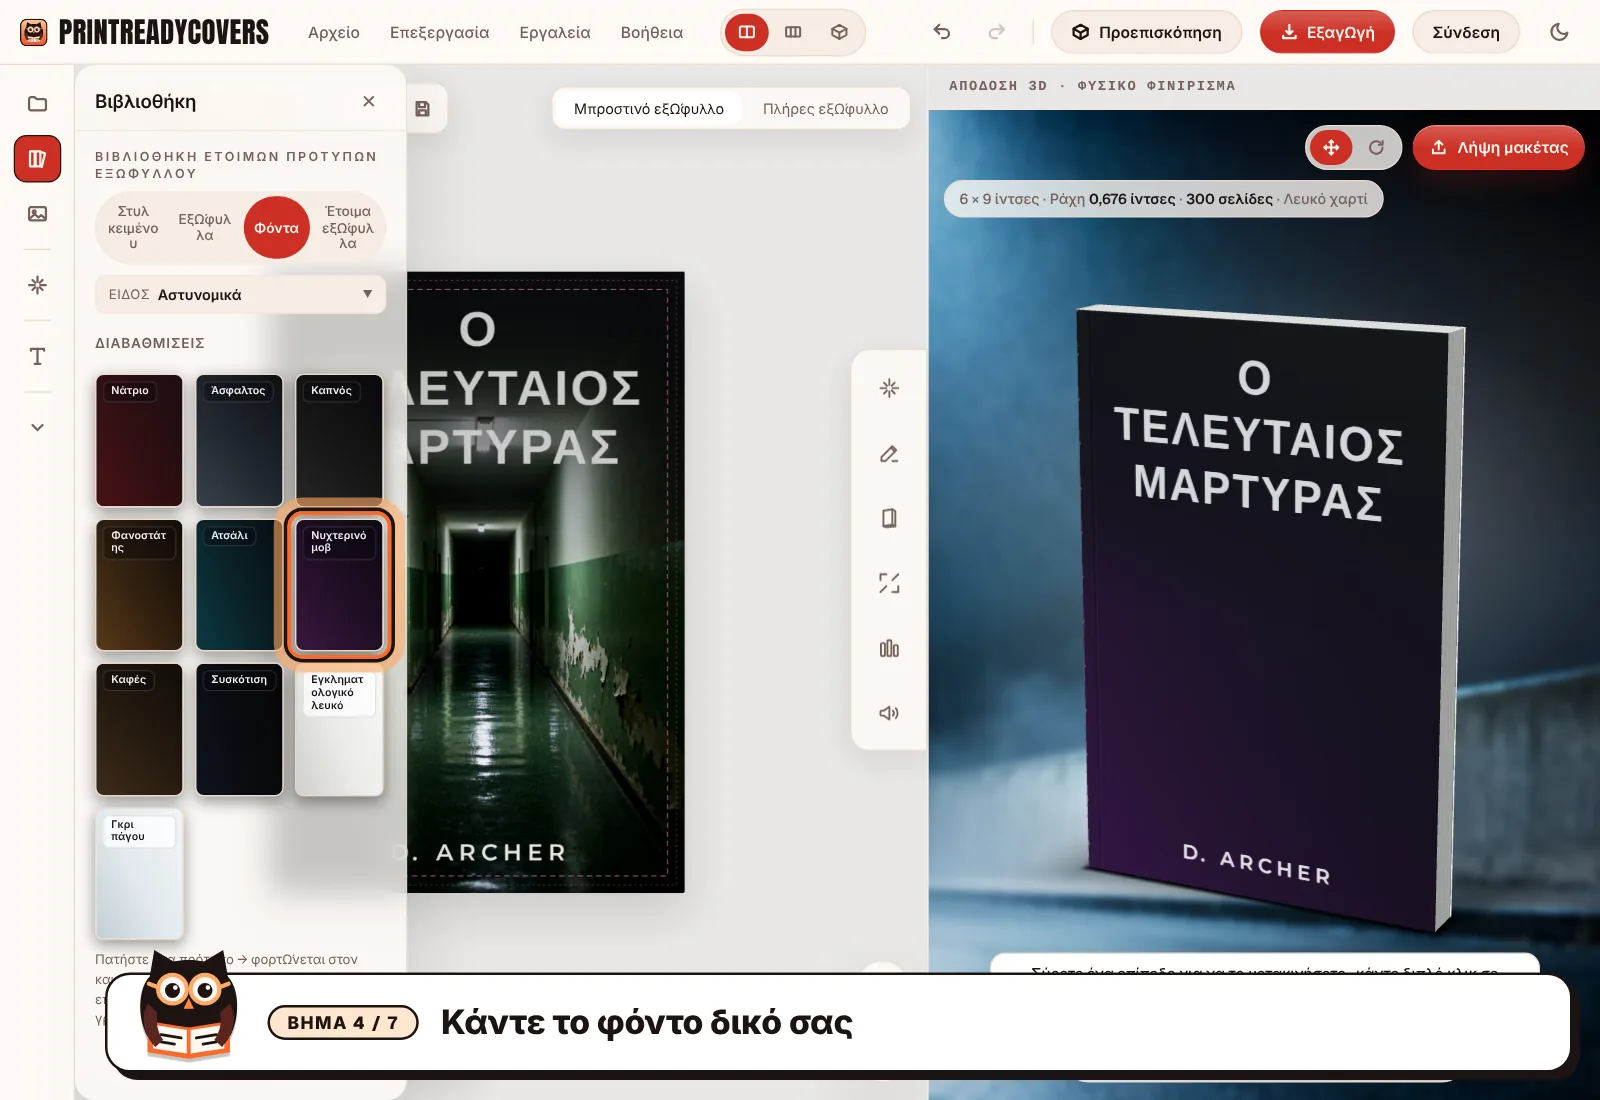Open the folder icon in left sidebar
Viewport: 1600px width, 1100px height.
pos(37,104)
